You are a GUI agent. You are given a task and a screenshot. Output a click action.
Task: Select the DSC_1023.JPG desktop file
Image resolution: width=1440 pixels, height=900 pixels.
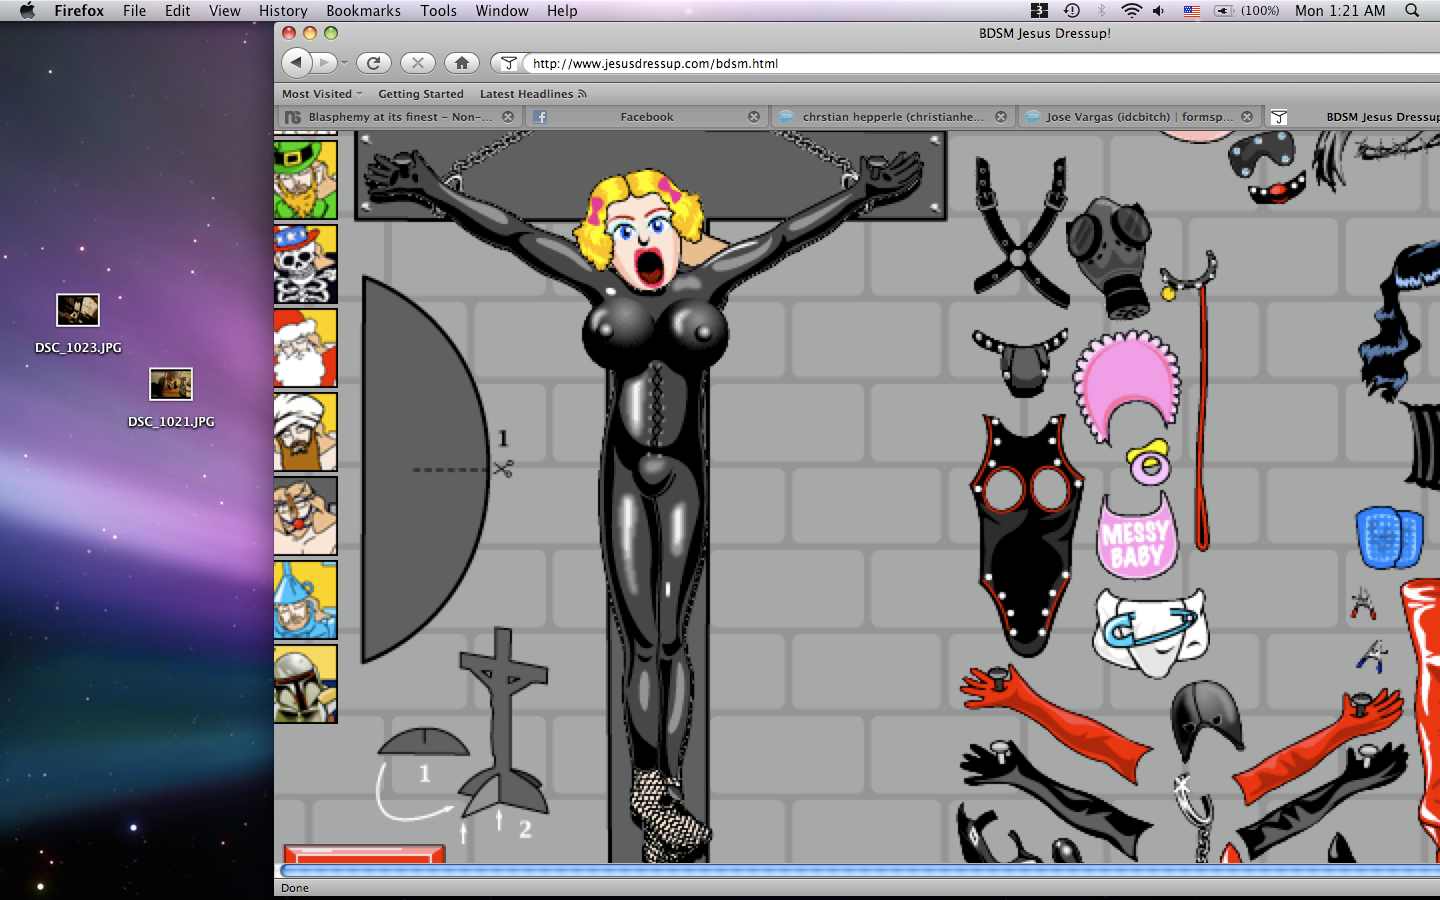click(78, 324)
